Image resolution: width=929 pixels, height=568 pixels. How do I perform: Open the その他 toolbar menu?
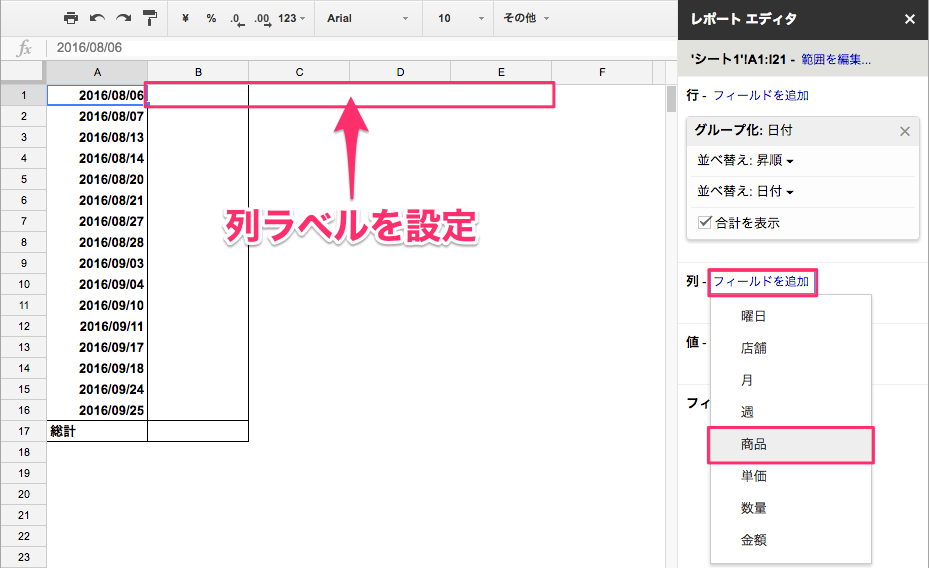pos(526,18)
